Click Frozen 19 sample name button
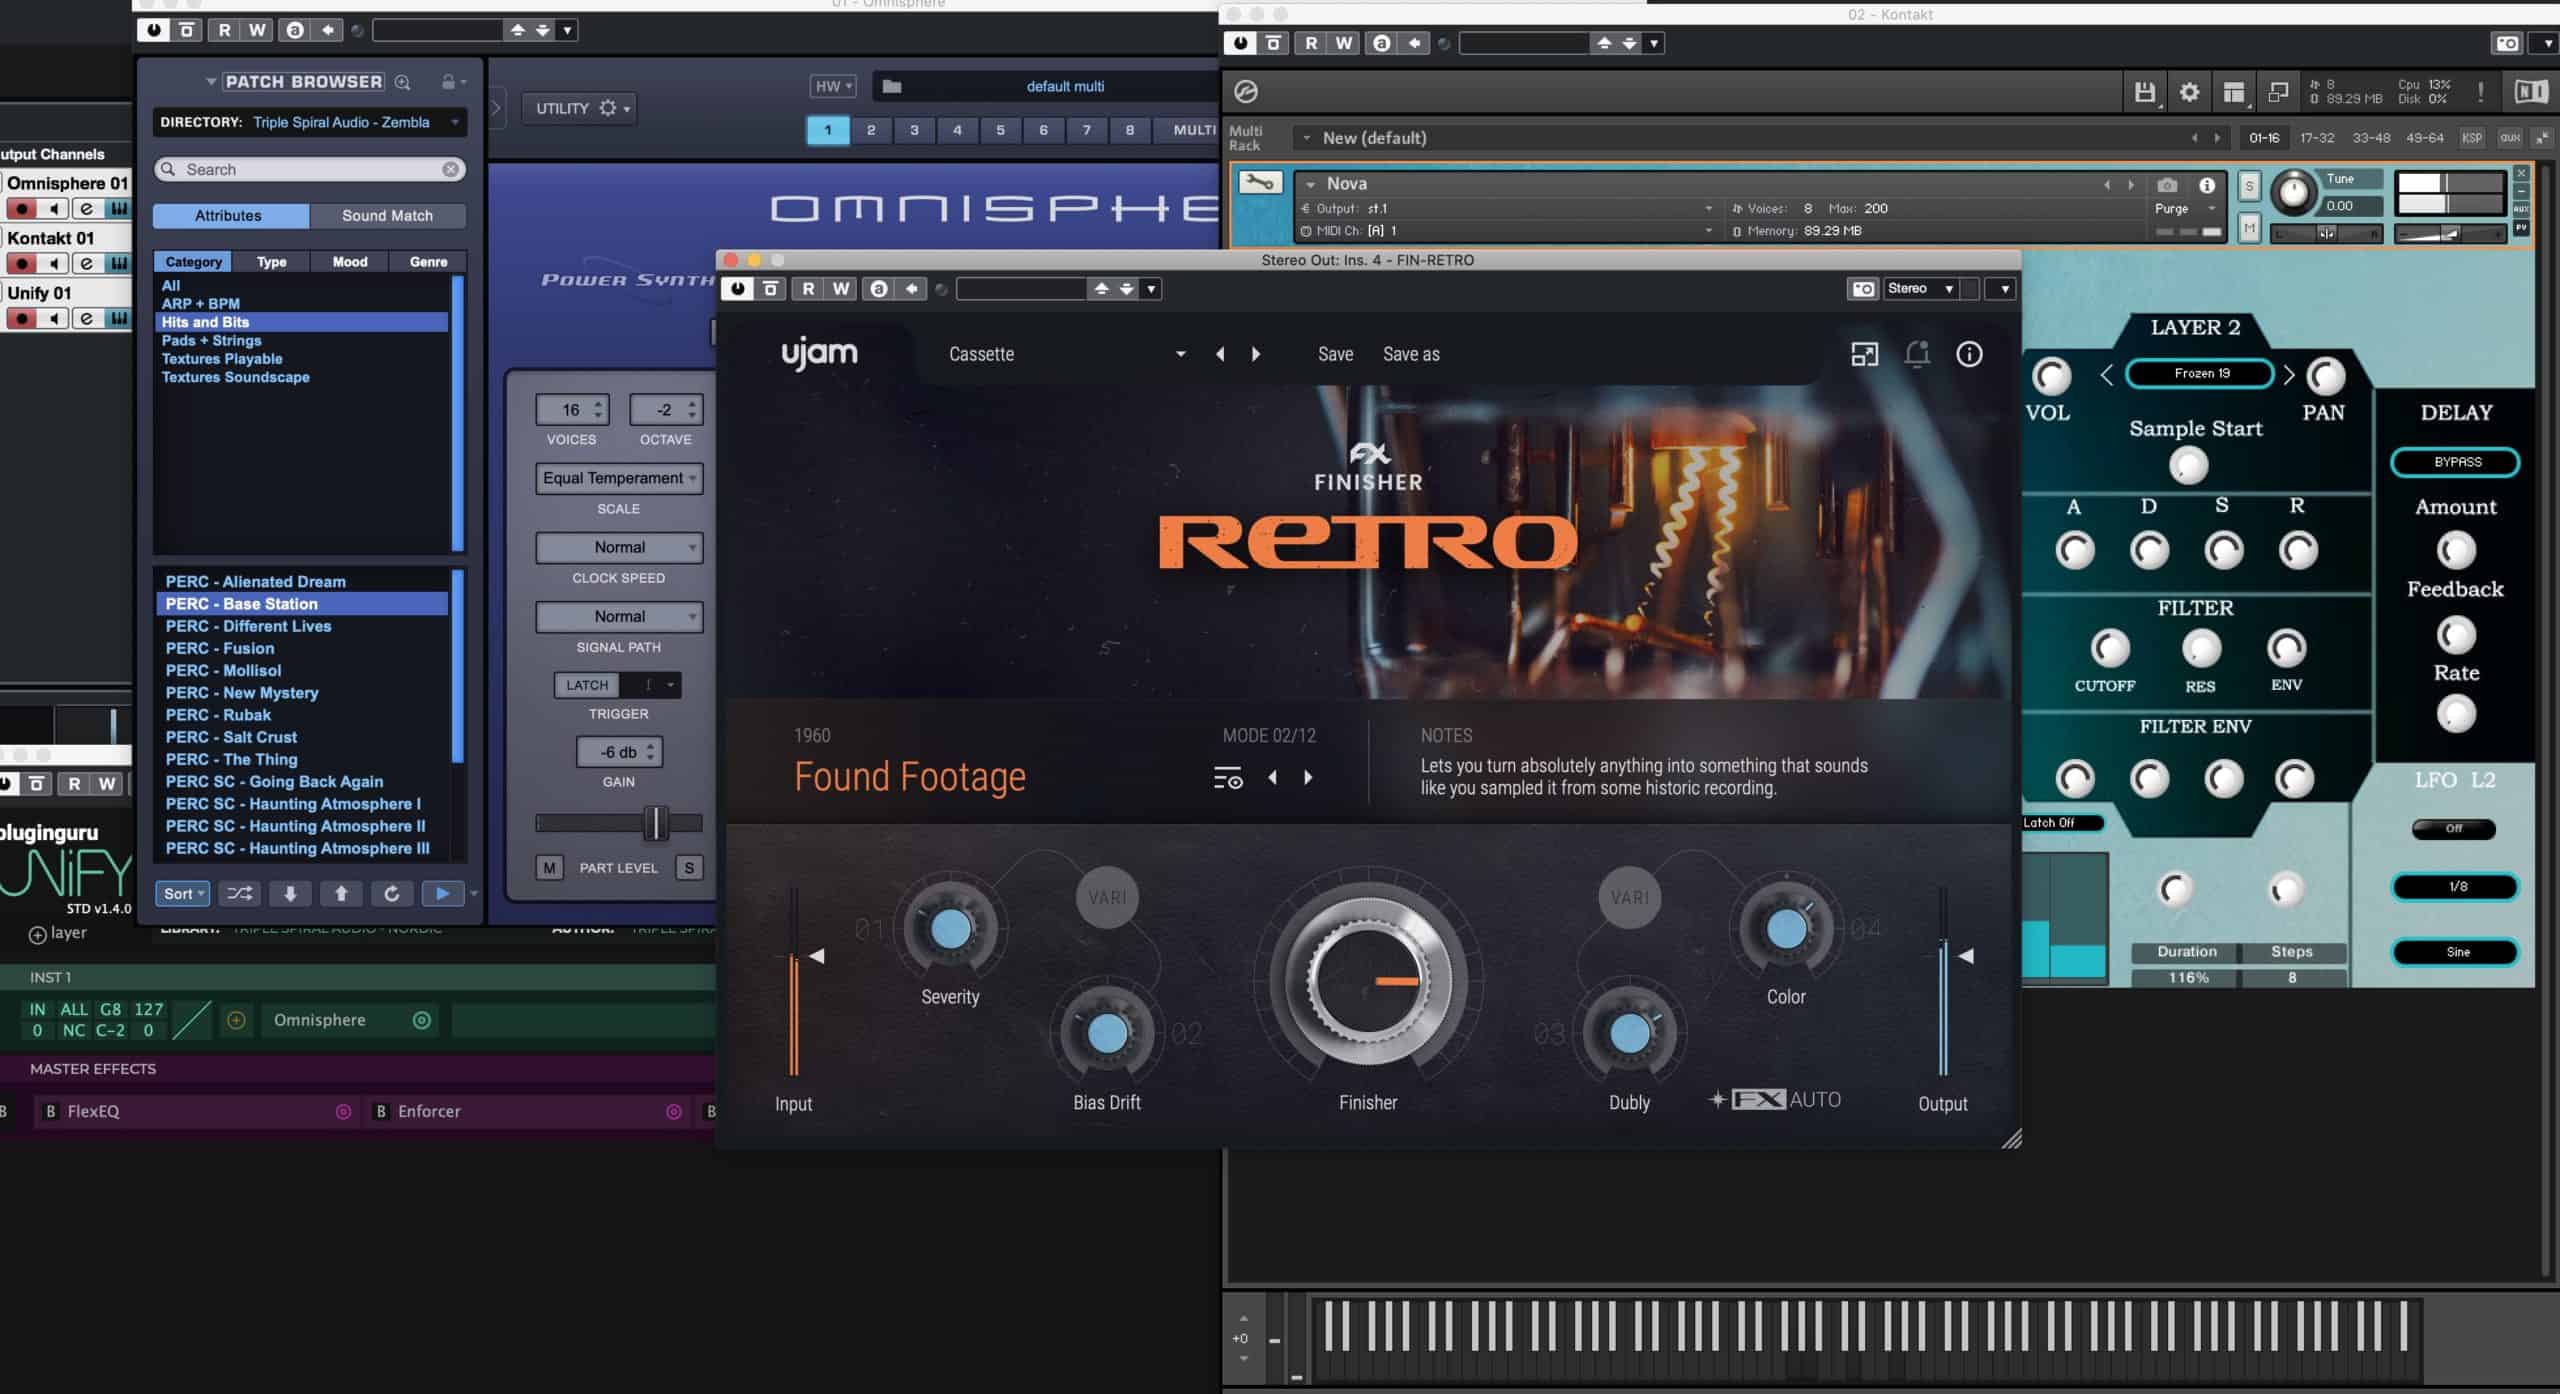This screenshot has height=1394, width=2560. click(x=2200, y=373)
